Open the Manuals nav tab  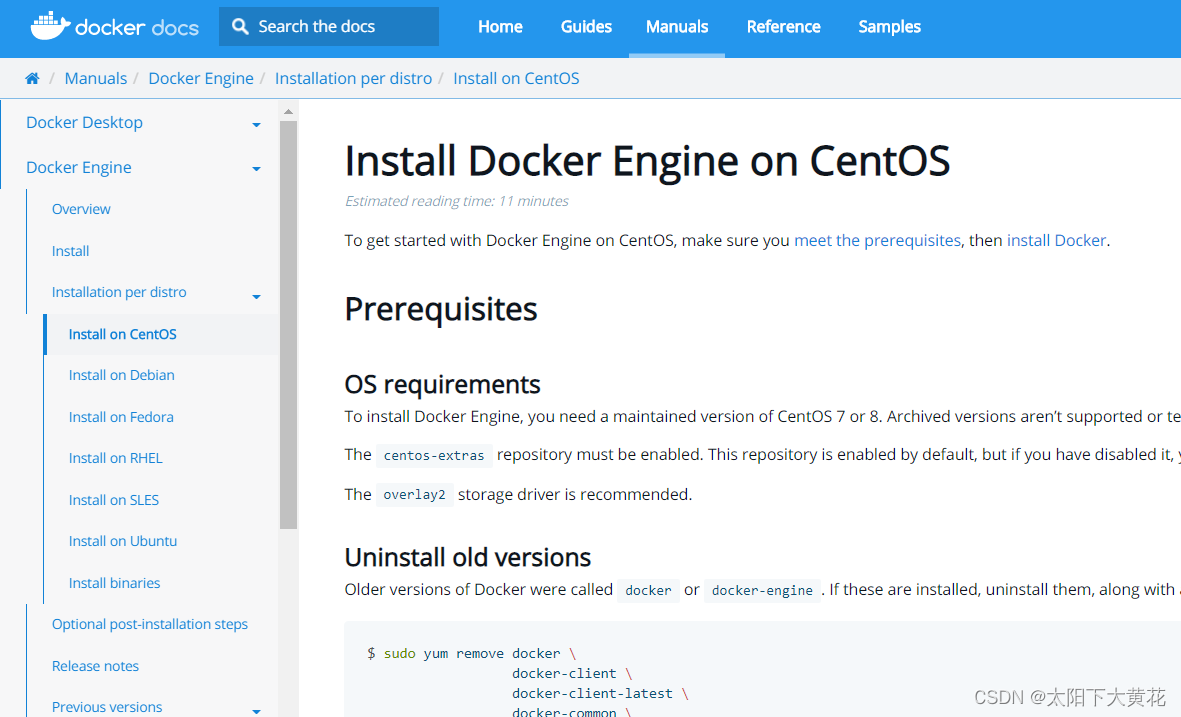[677, 26]
